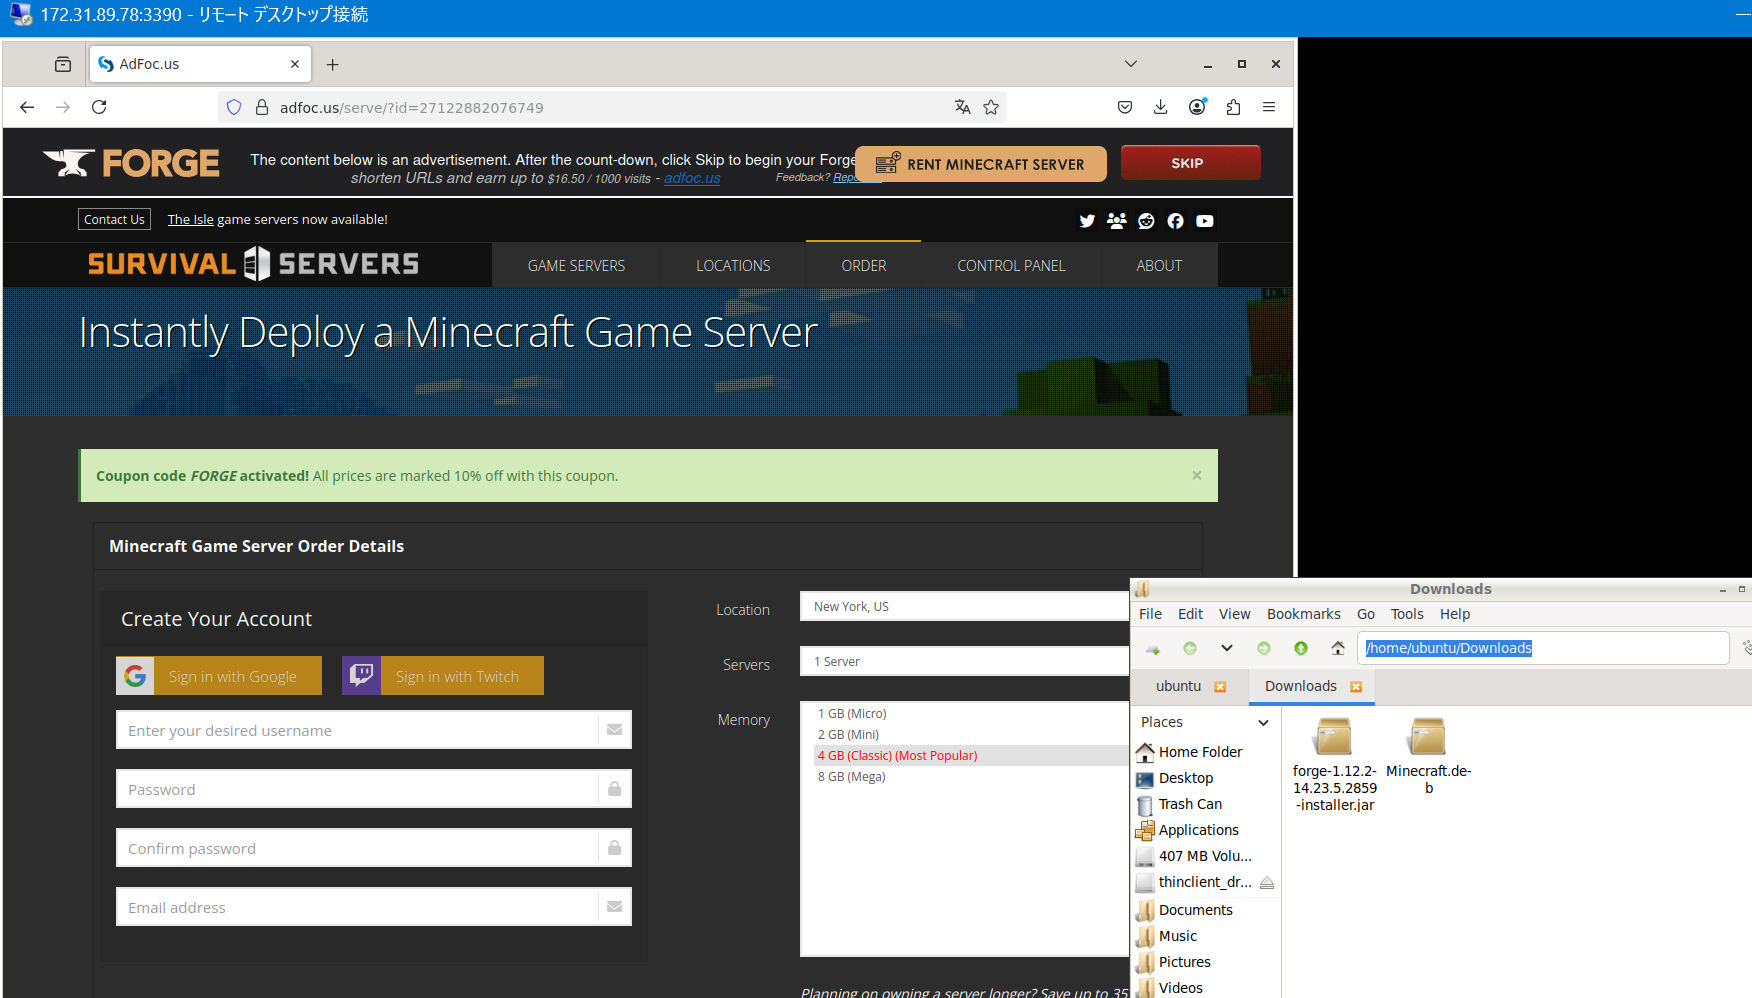
Task: Reload the AdFoc.us page
Action: pos(99,107)
